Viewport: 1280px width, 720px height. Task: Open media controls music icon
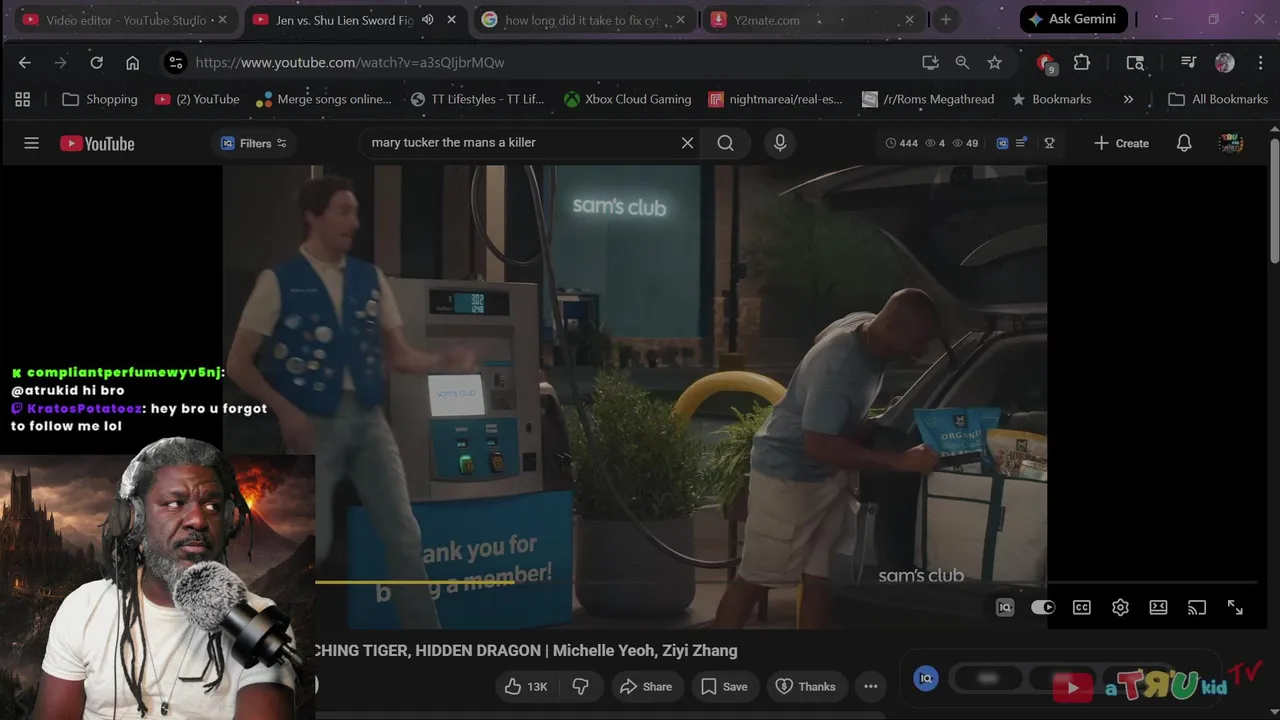pos(1188,62)
